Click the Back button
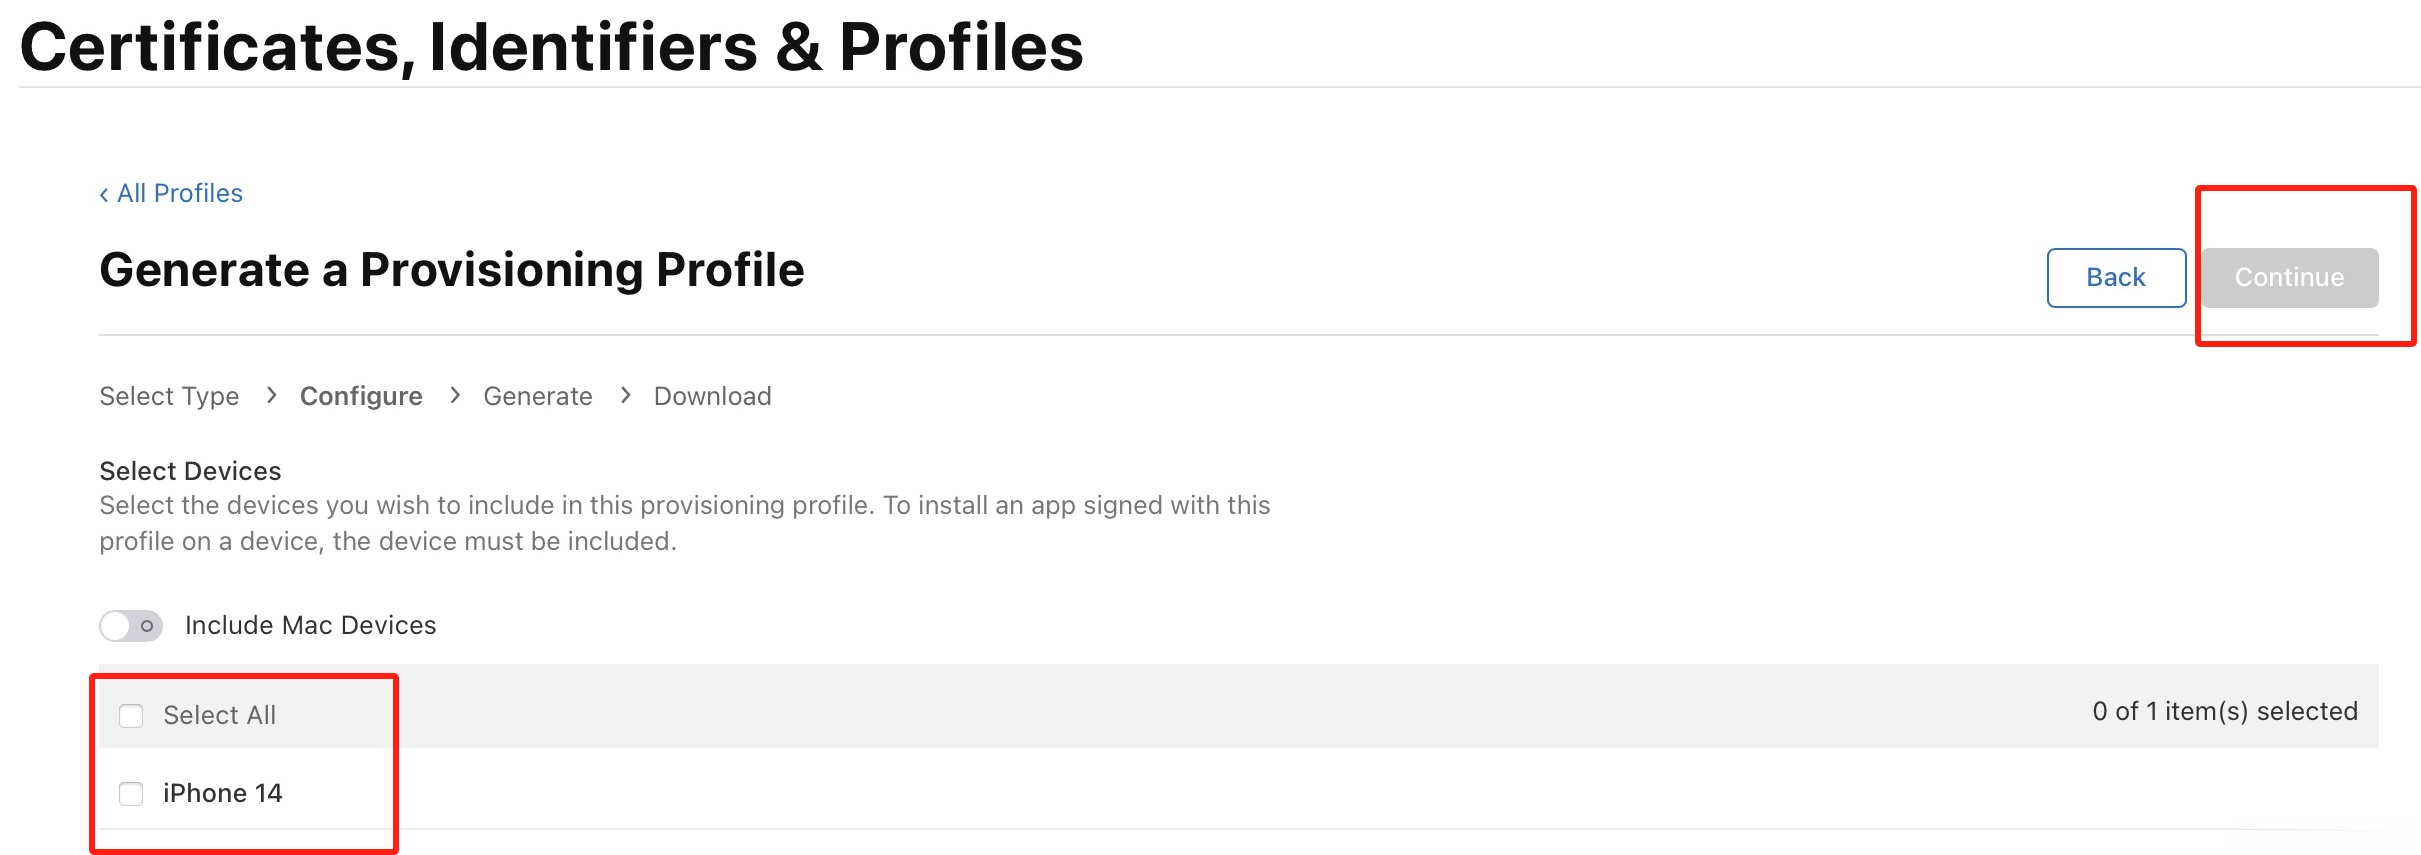The image size is (2421, 855). click(2115, 277)
